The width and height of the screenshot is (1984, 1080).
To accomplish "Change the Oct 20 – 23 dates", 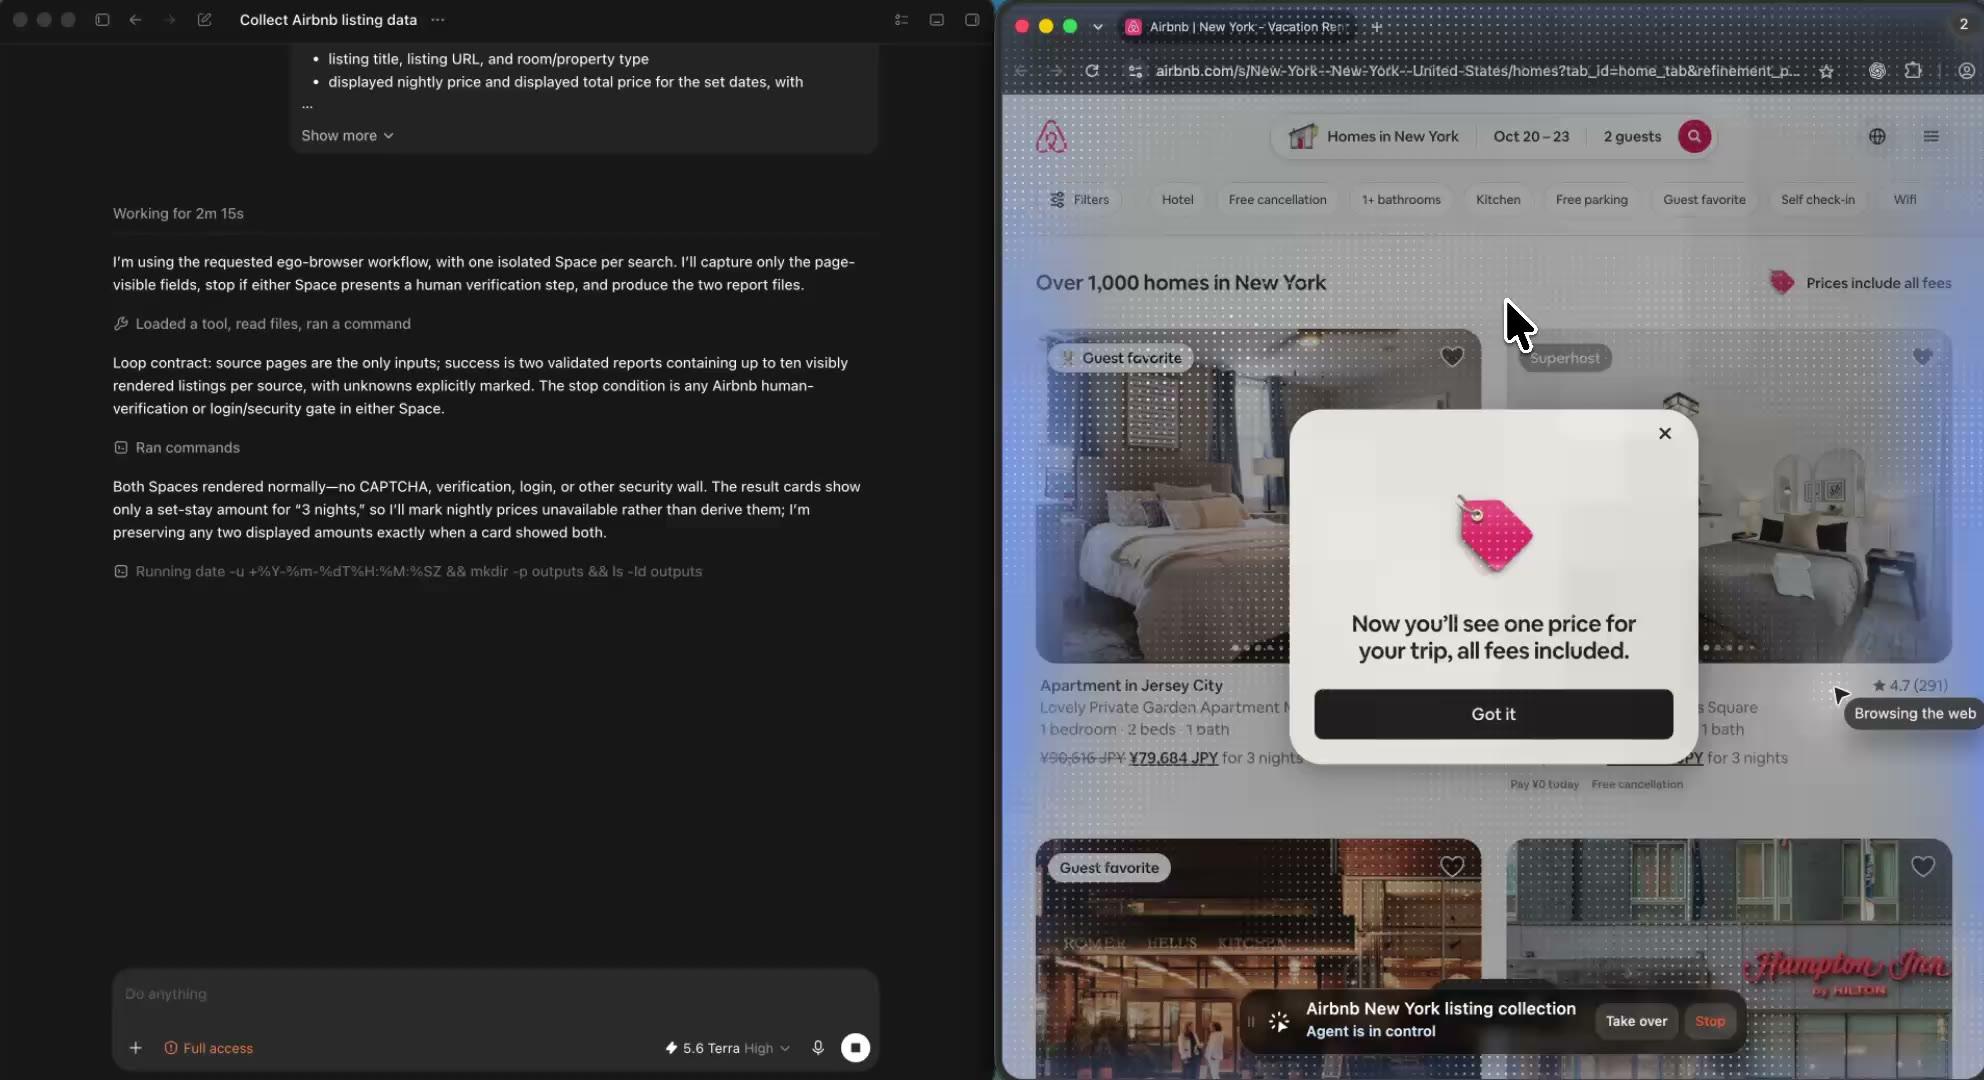I will [x=1531, y=137].
